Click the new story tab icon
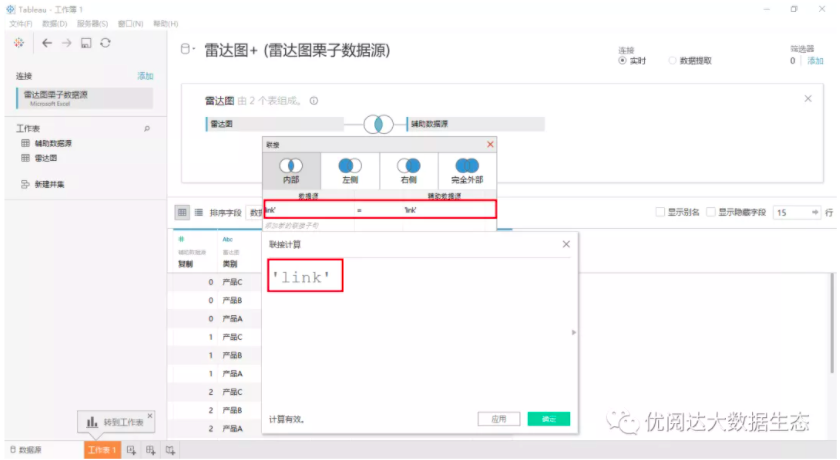 (x=170, y=450)
